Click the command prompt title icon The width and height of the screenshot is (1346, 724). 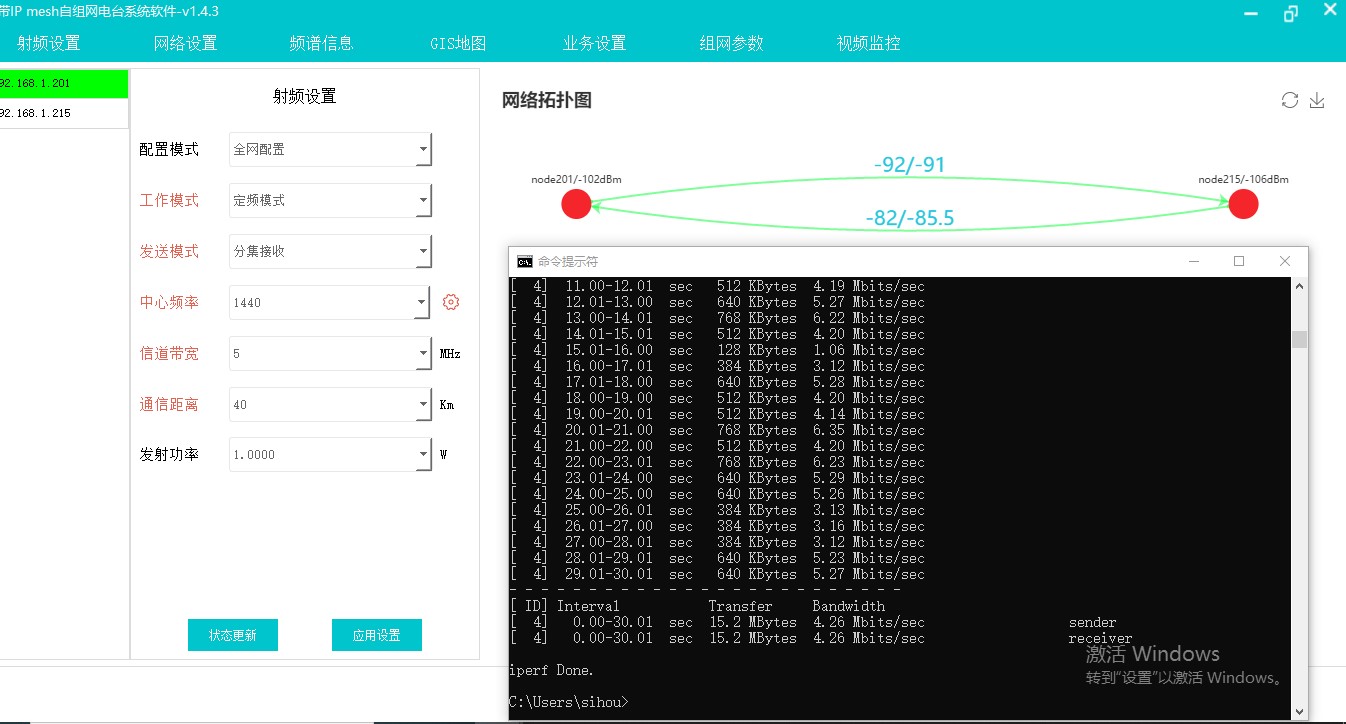click(x=524, y=261)
